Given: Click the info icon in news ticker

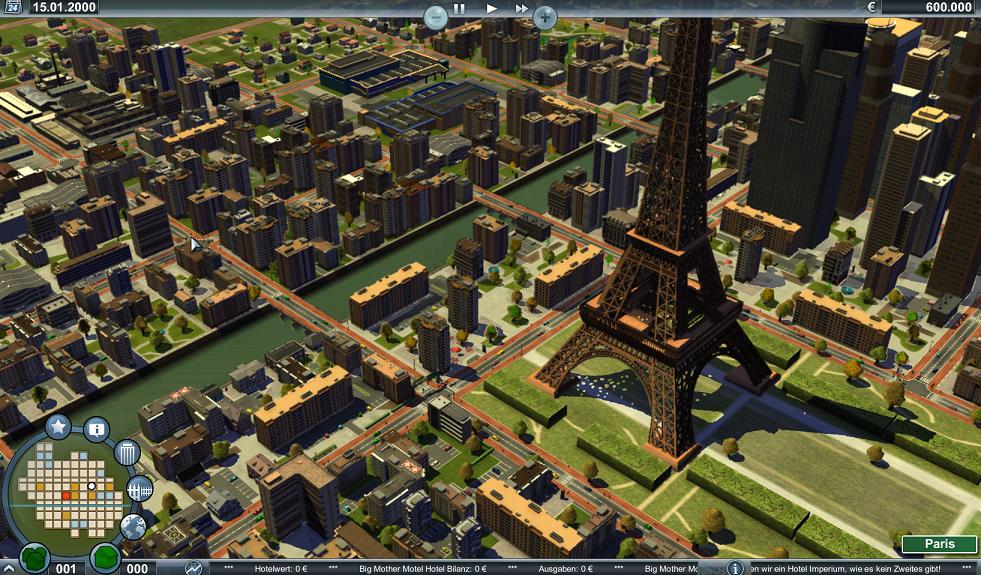Looking at the screenshot, I should pyautogui.click(x=735, y=568).
